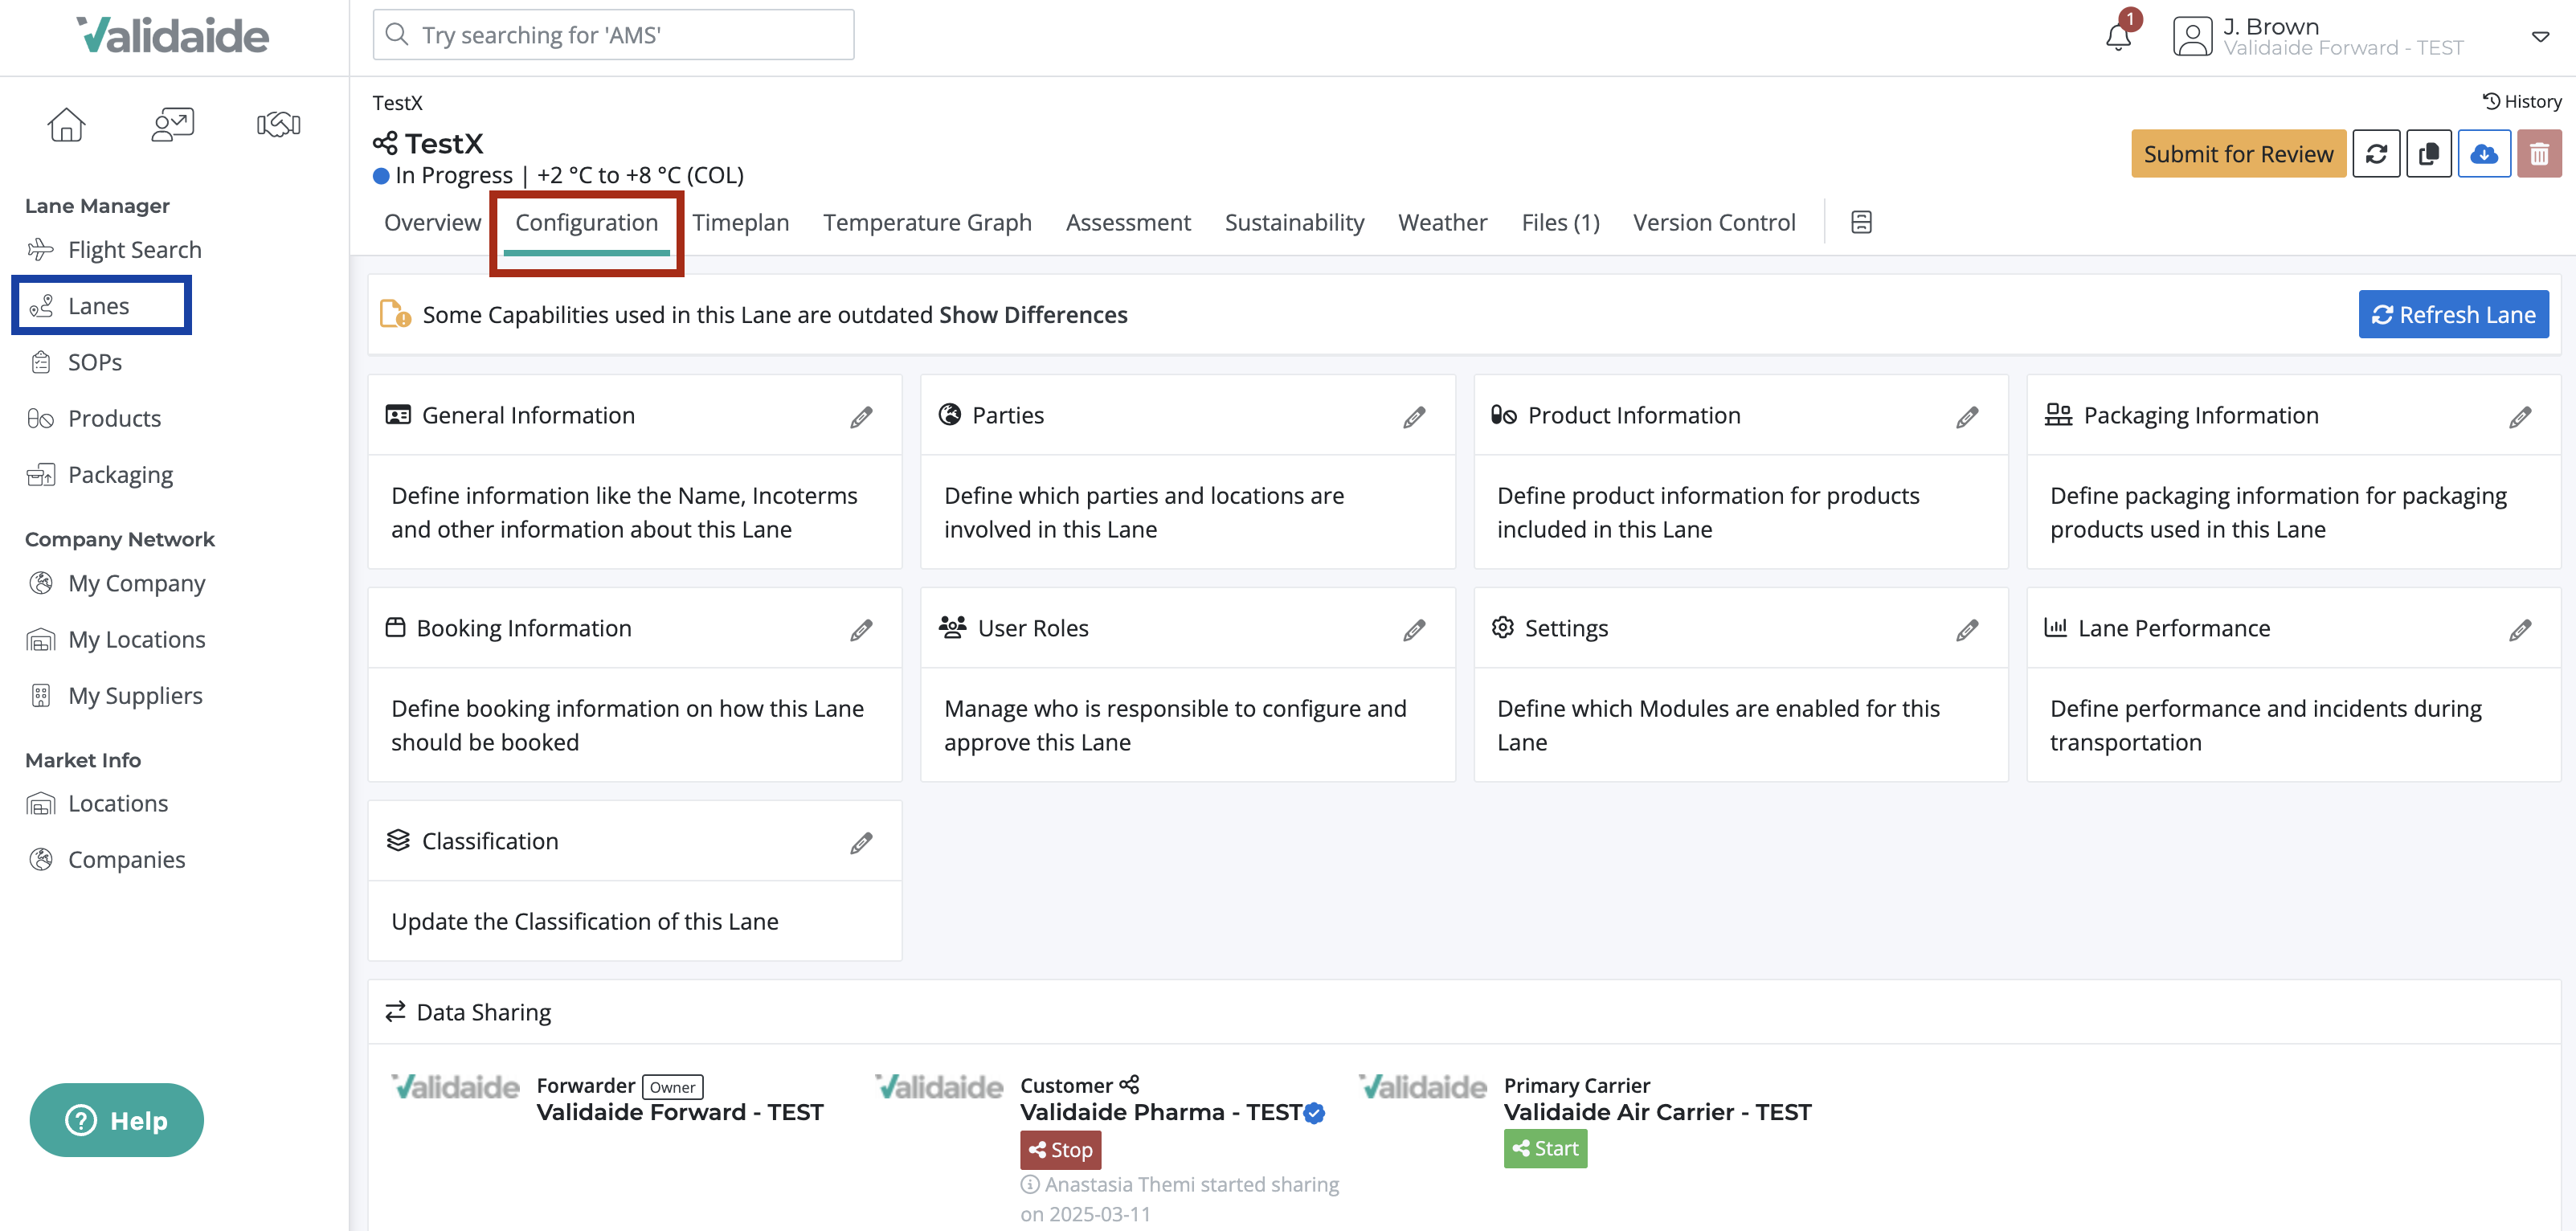
Task: Open the Weather tab
Action: point(1442,222)
